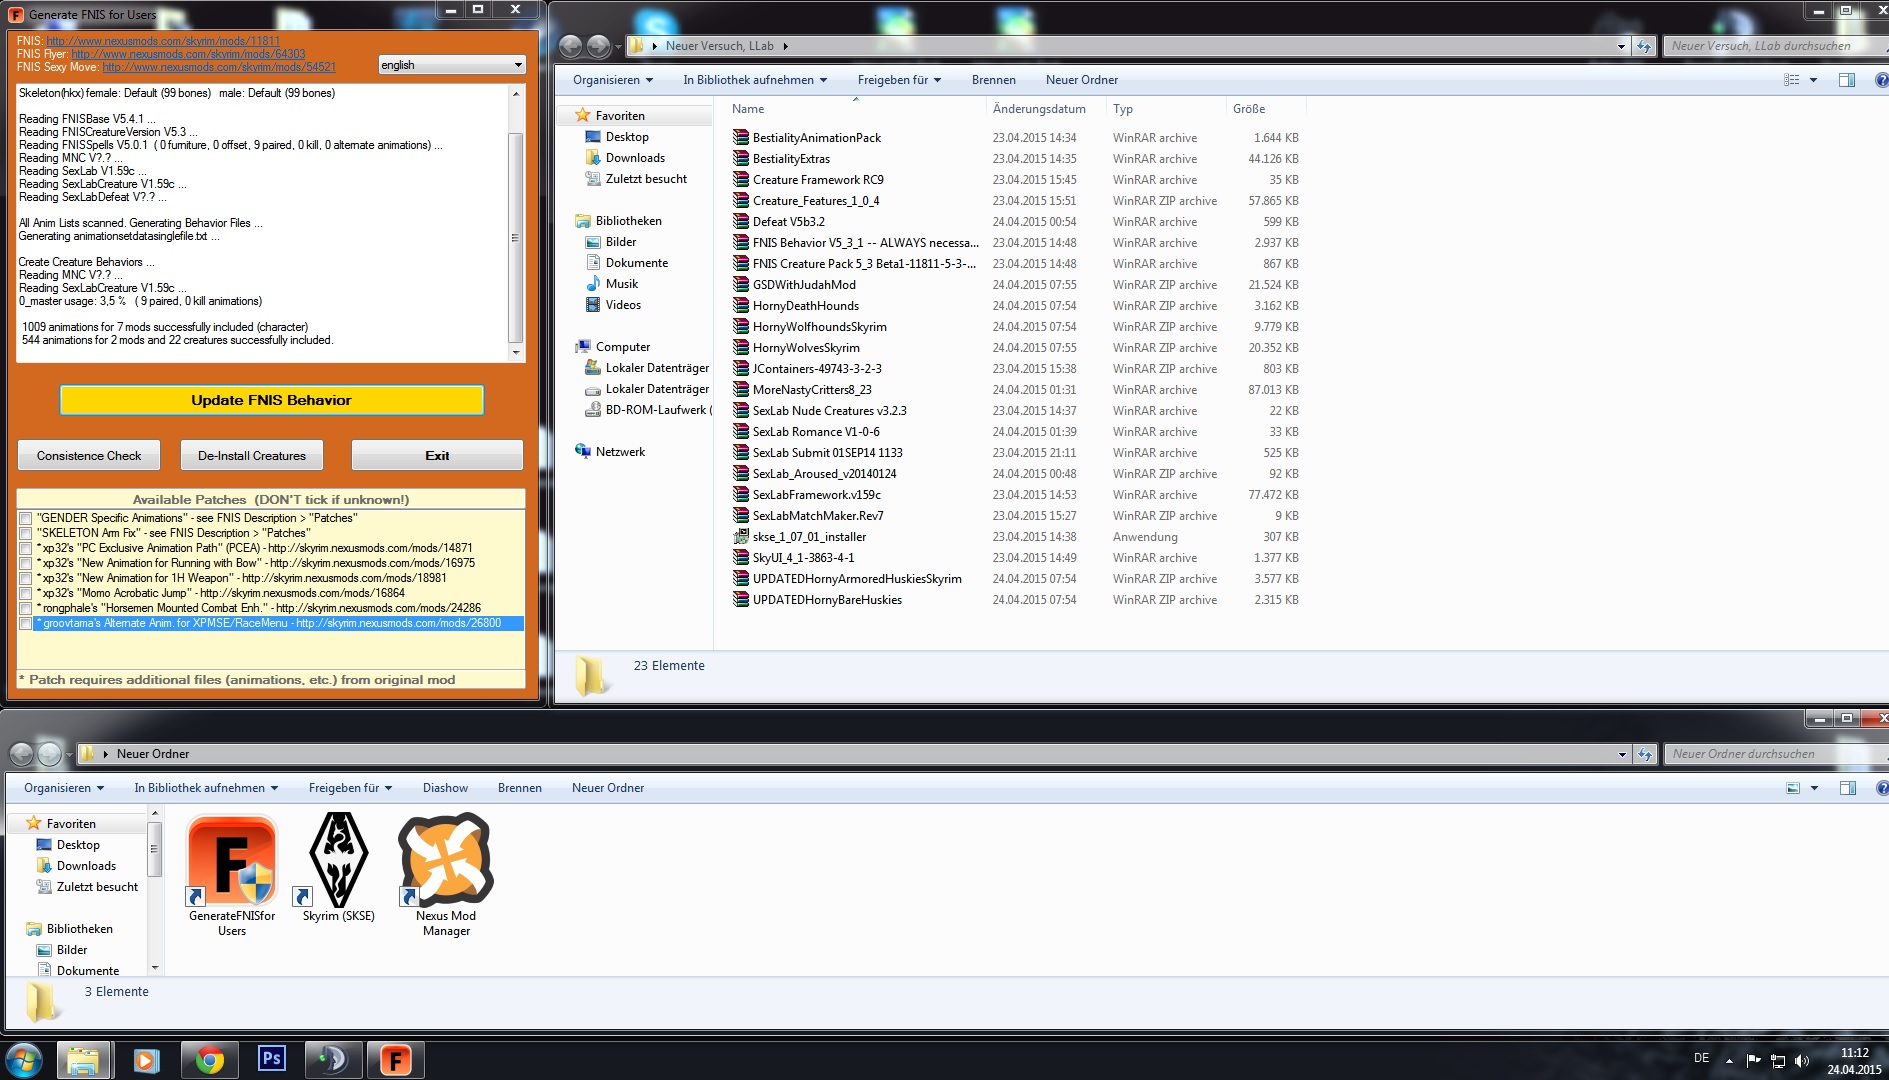Tick Horsemen Mounted Combat Enh. patch checkbox
This screenshot has height=1080, width=1889.
point(25,608)
